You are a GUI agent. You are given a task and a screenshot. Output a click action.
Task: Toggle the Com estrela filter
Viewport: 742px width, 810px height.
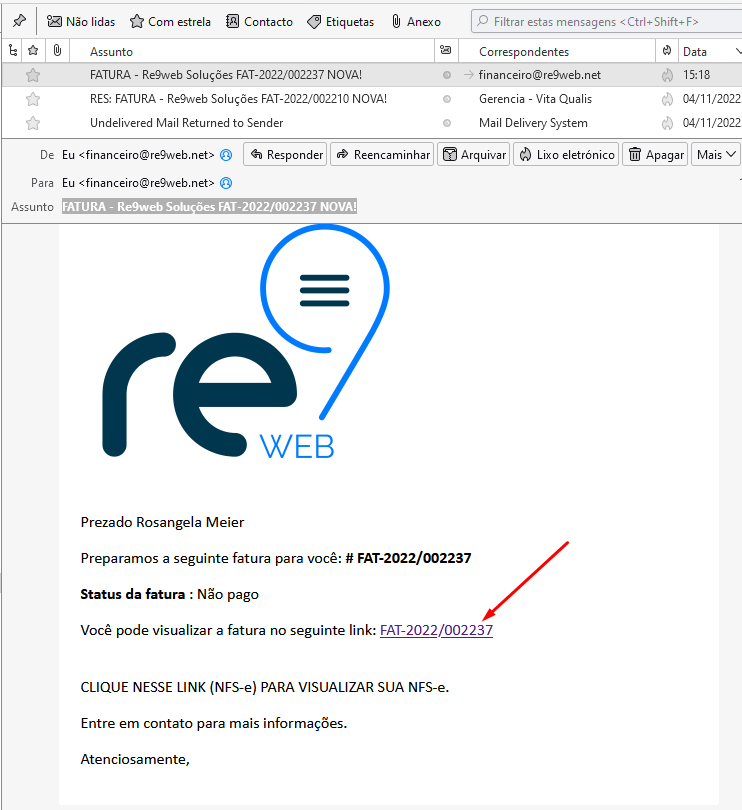point(170,22)
